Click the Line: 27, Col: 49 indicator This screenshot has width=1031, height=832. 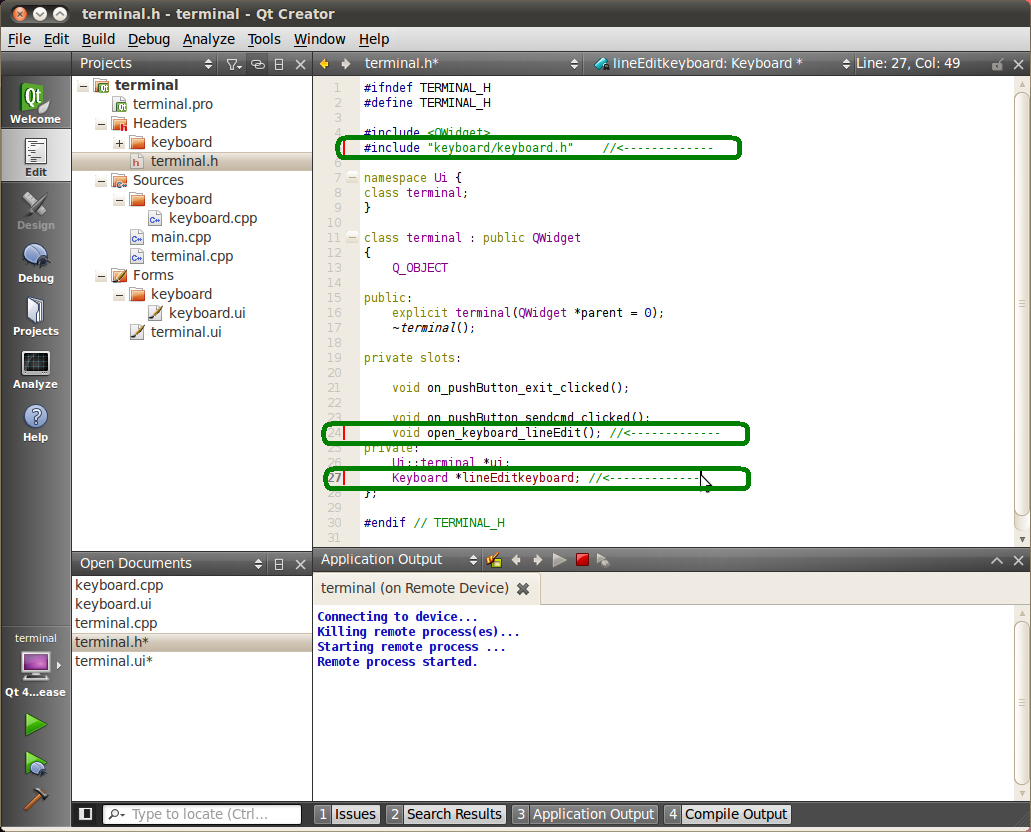click(907, 64)
